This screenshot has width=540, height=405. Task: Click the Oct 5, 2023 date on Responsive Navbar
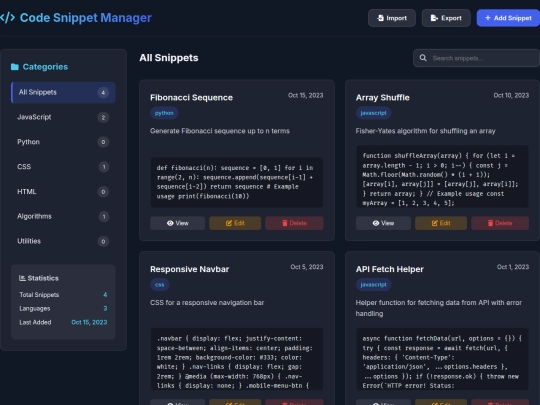point(307,267)
